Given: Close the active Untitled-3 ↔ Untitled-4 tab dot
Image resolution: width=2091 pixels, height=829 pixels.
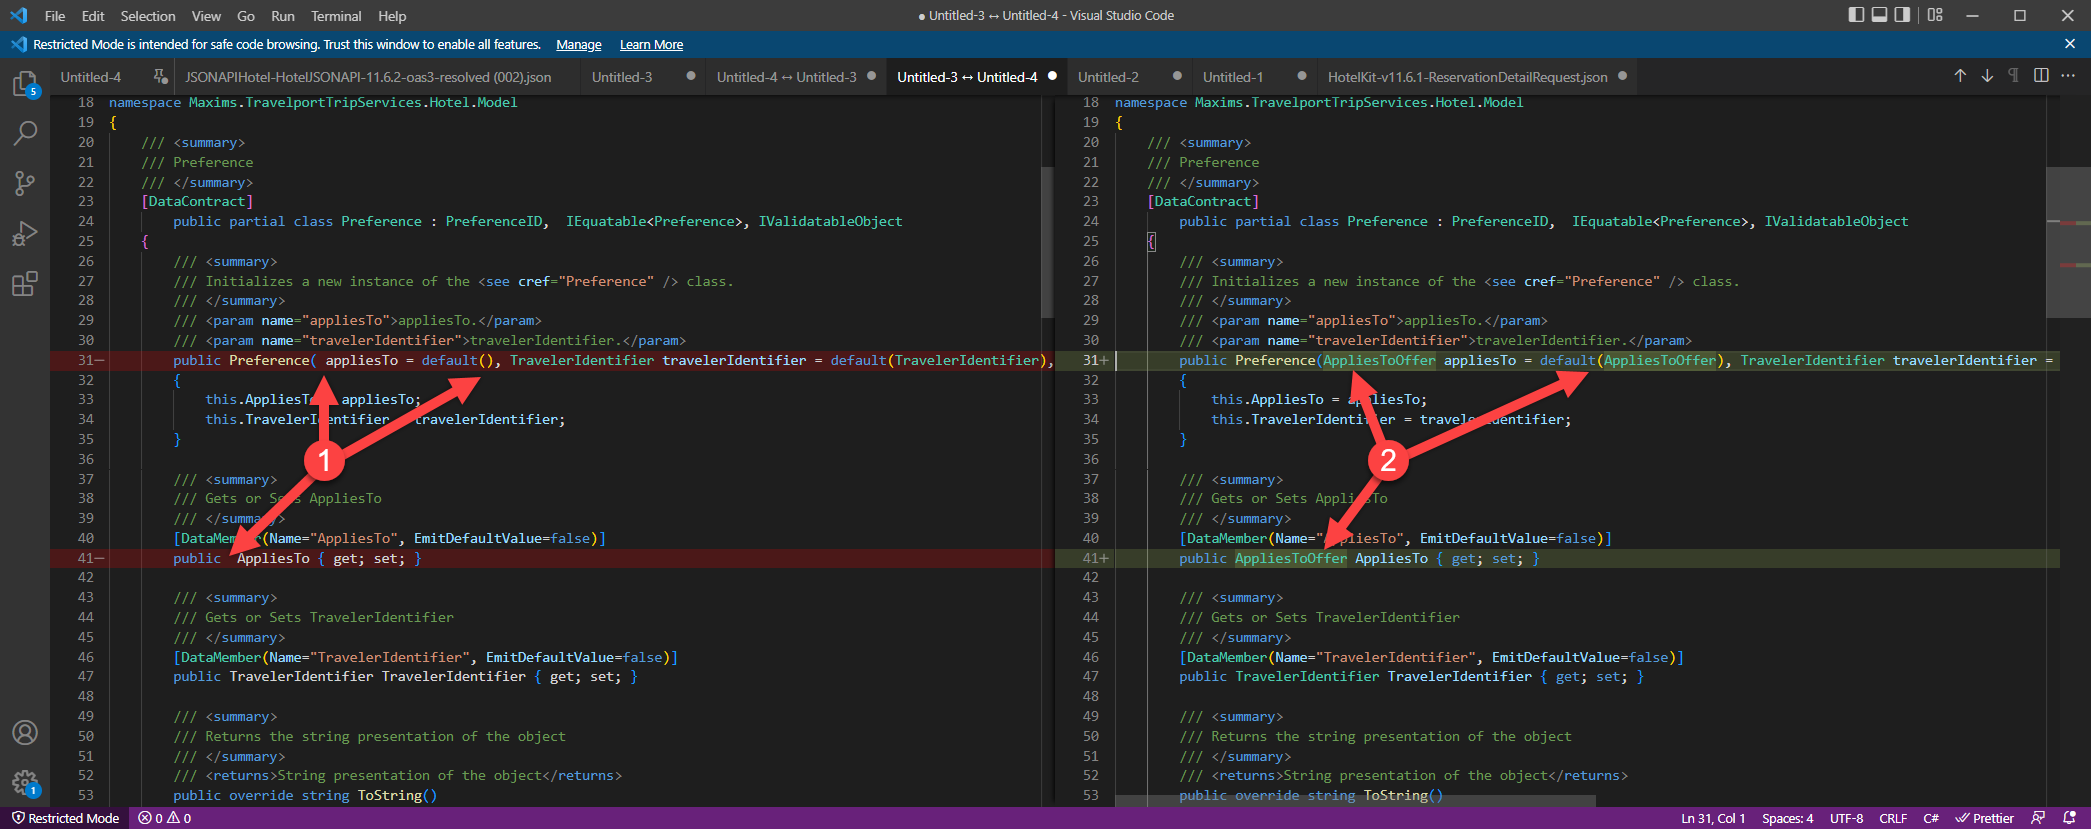Looking at the screenshot, I should pyautogui.click(x=1052, y=76).
